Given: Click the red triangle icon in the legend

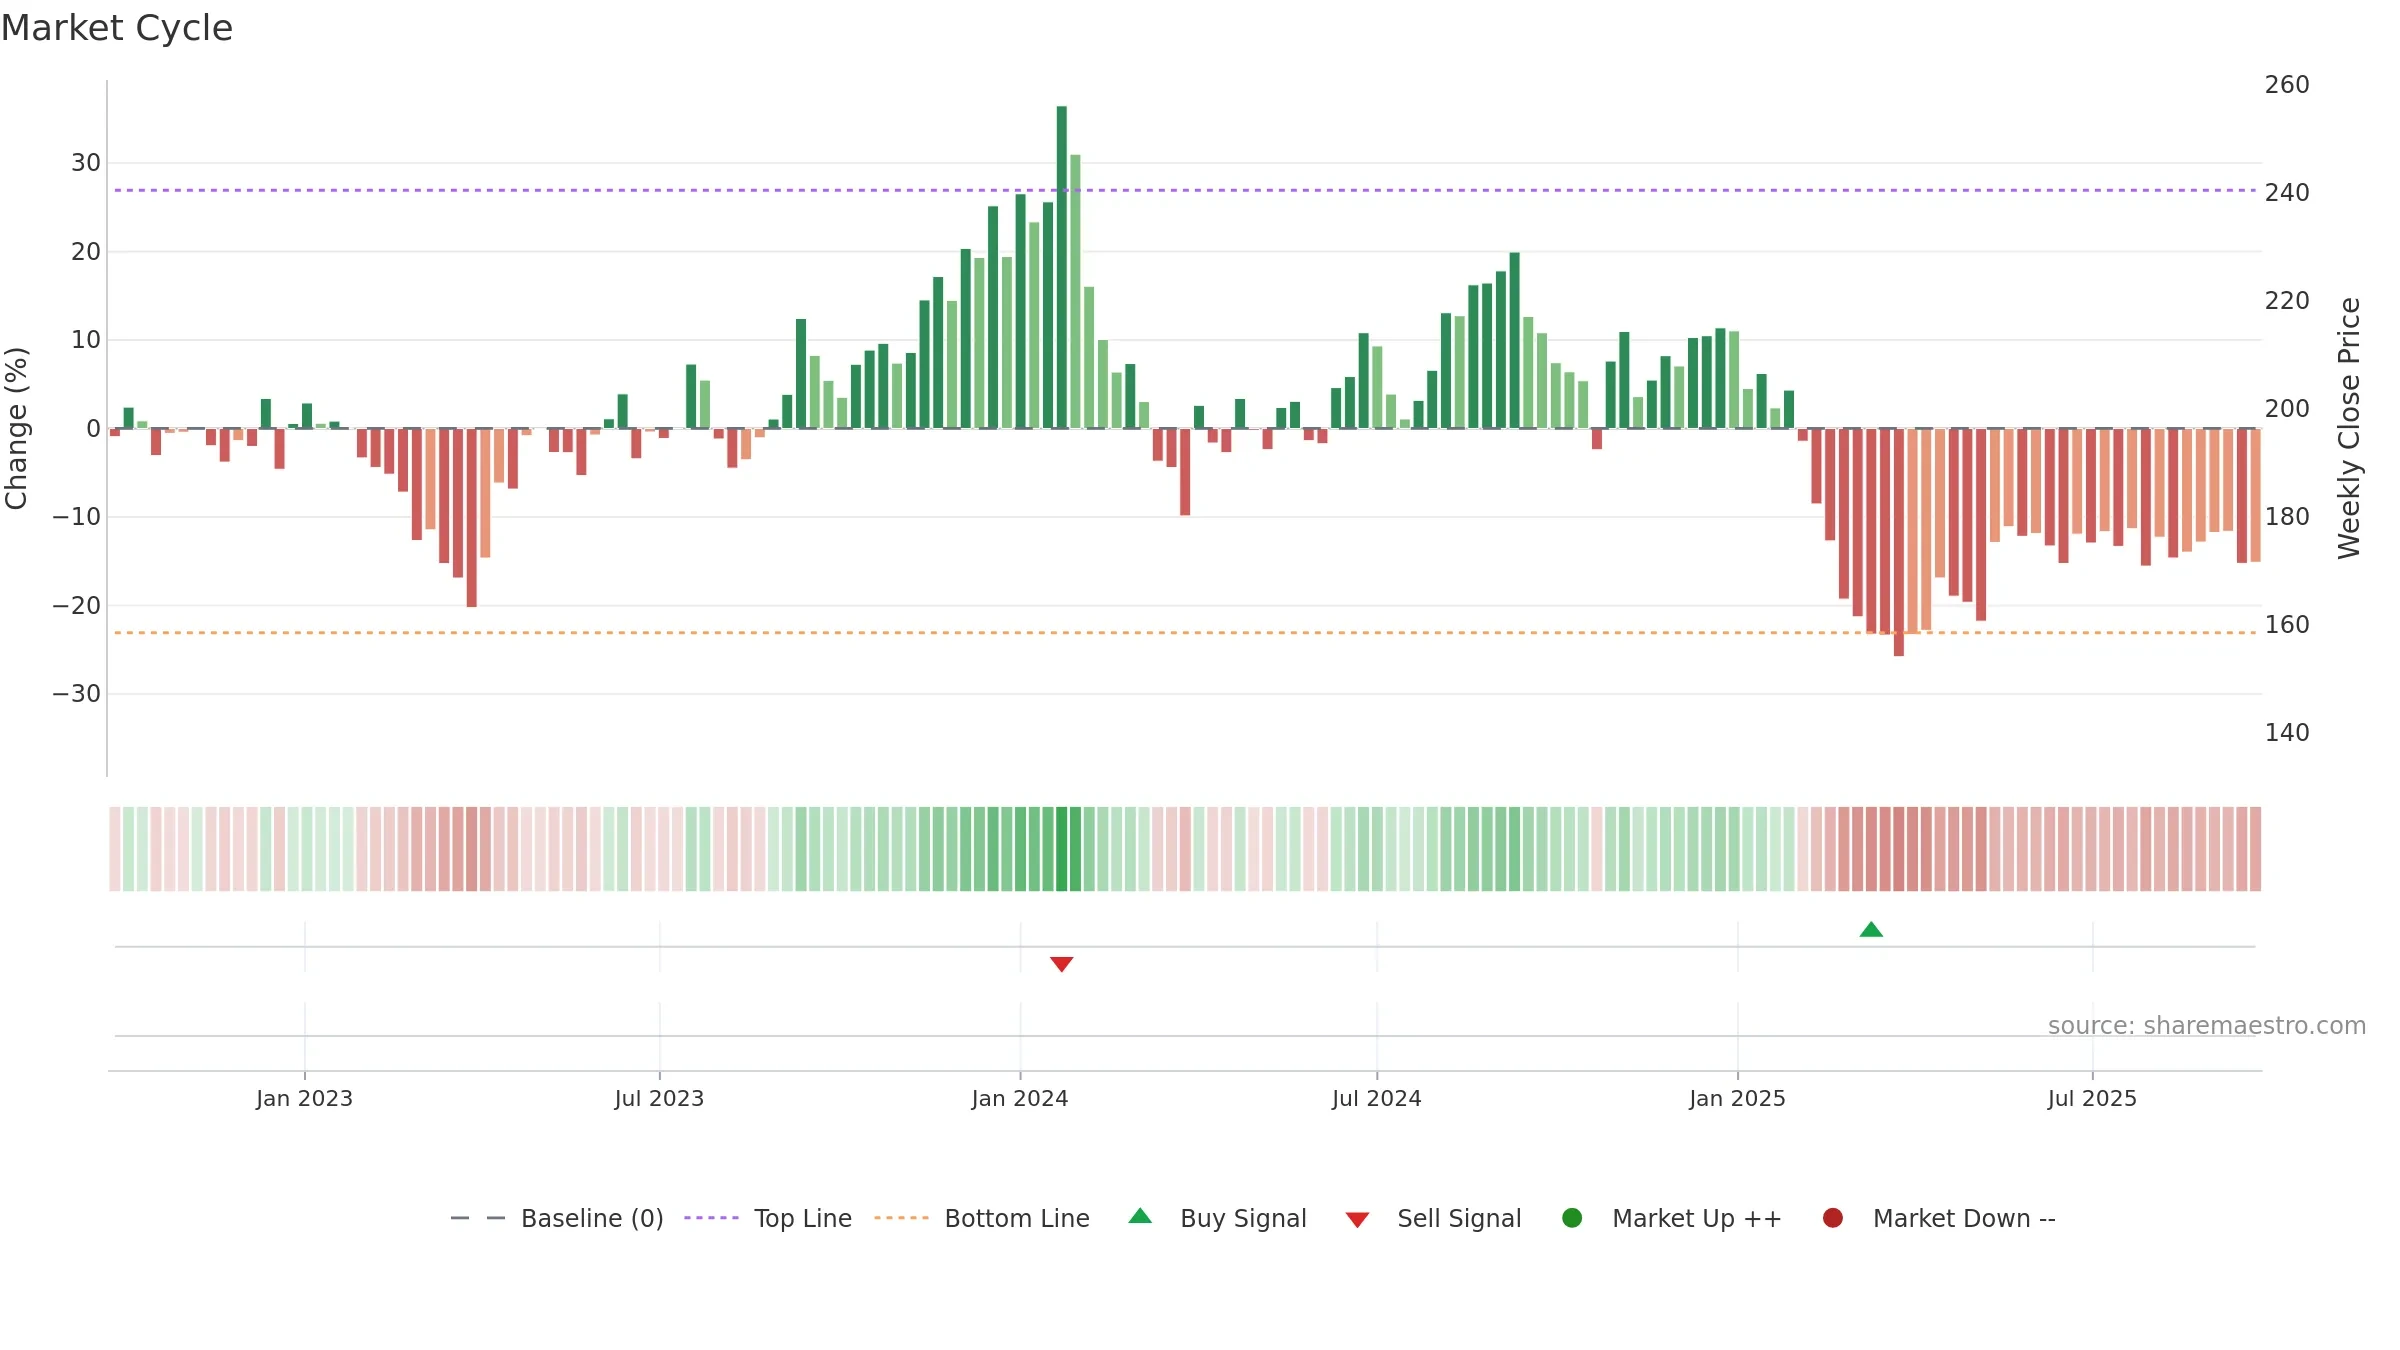Looking at the screenshot, I should click(1357, 1220).
